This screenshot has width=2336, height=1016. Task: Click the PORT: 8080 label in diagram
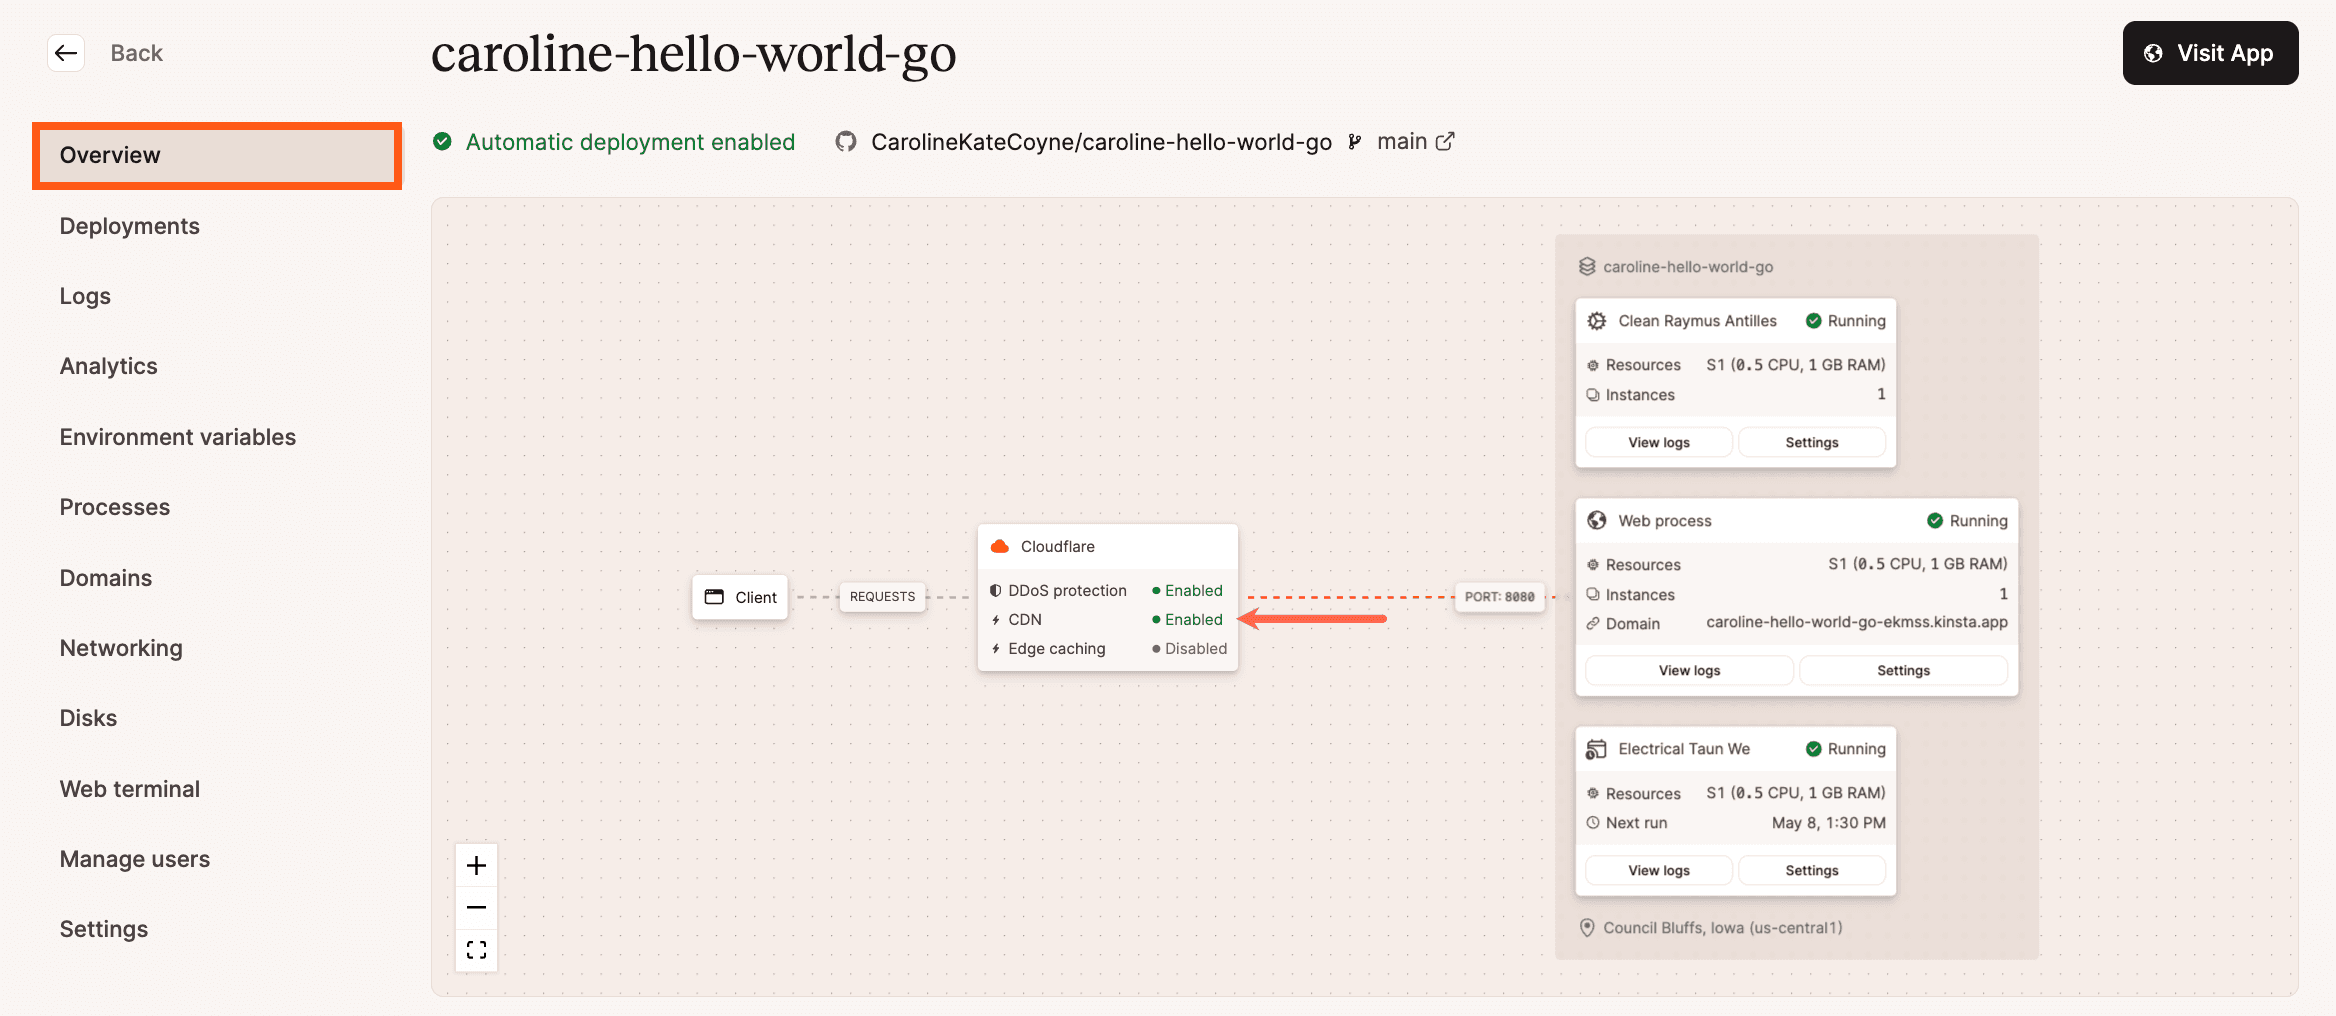tap(1499, 597)
